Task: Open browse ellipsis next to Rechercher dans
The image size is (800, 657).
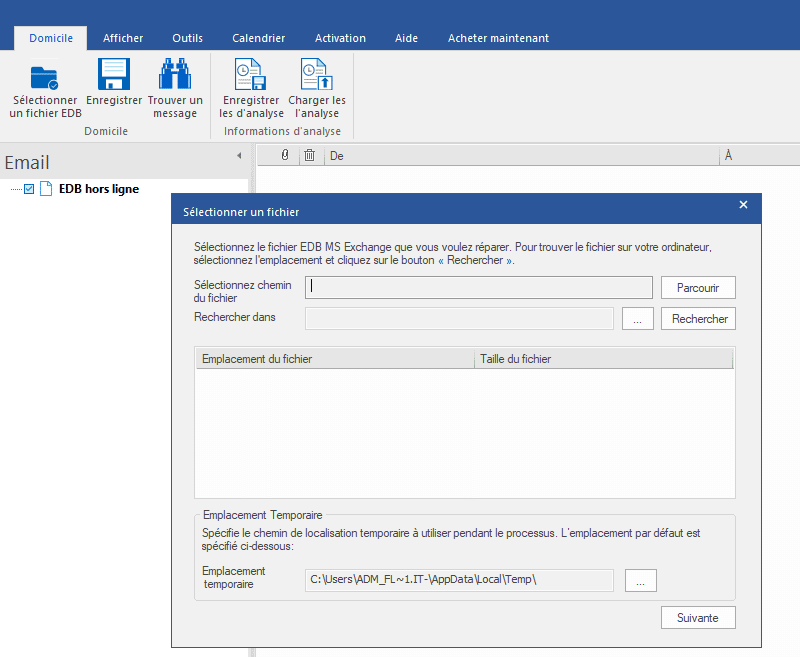Action: click(637, 318)
